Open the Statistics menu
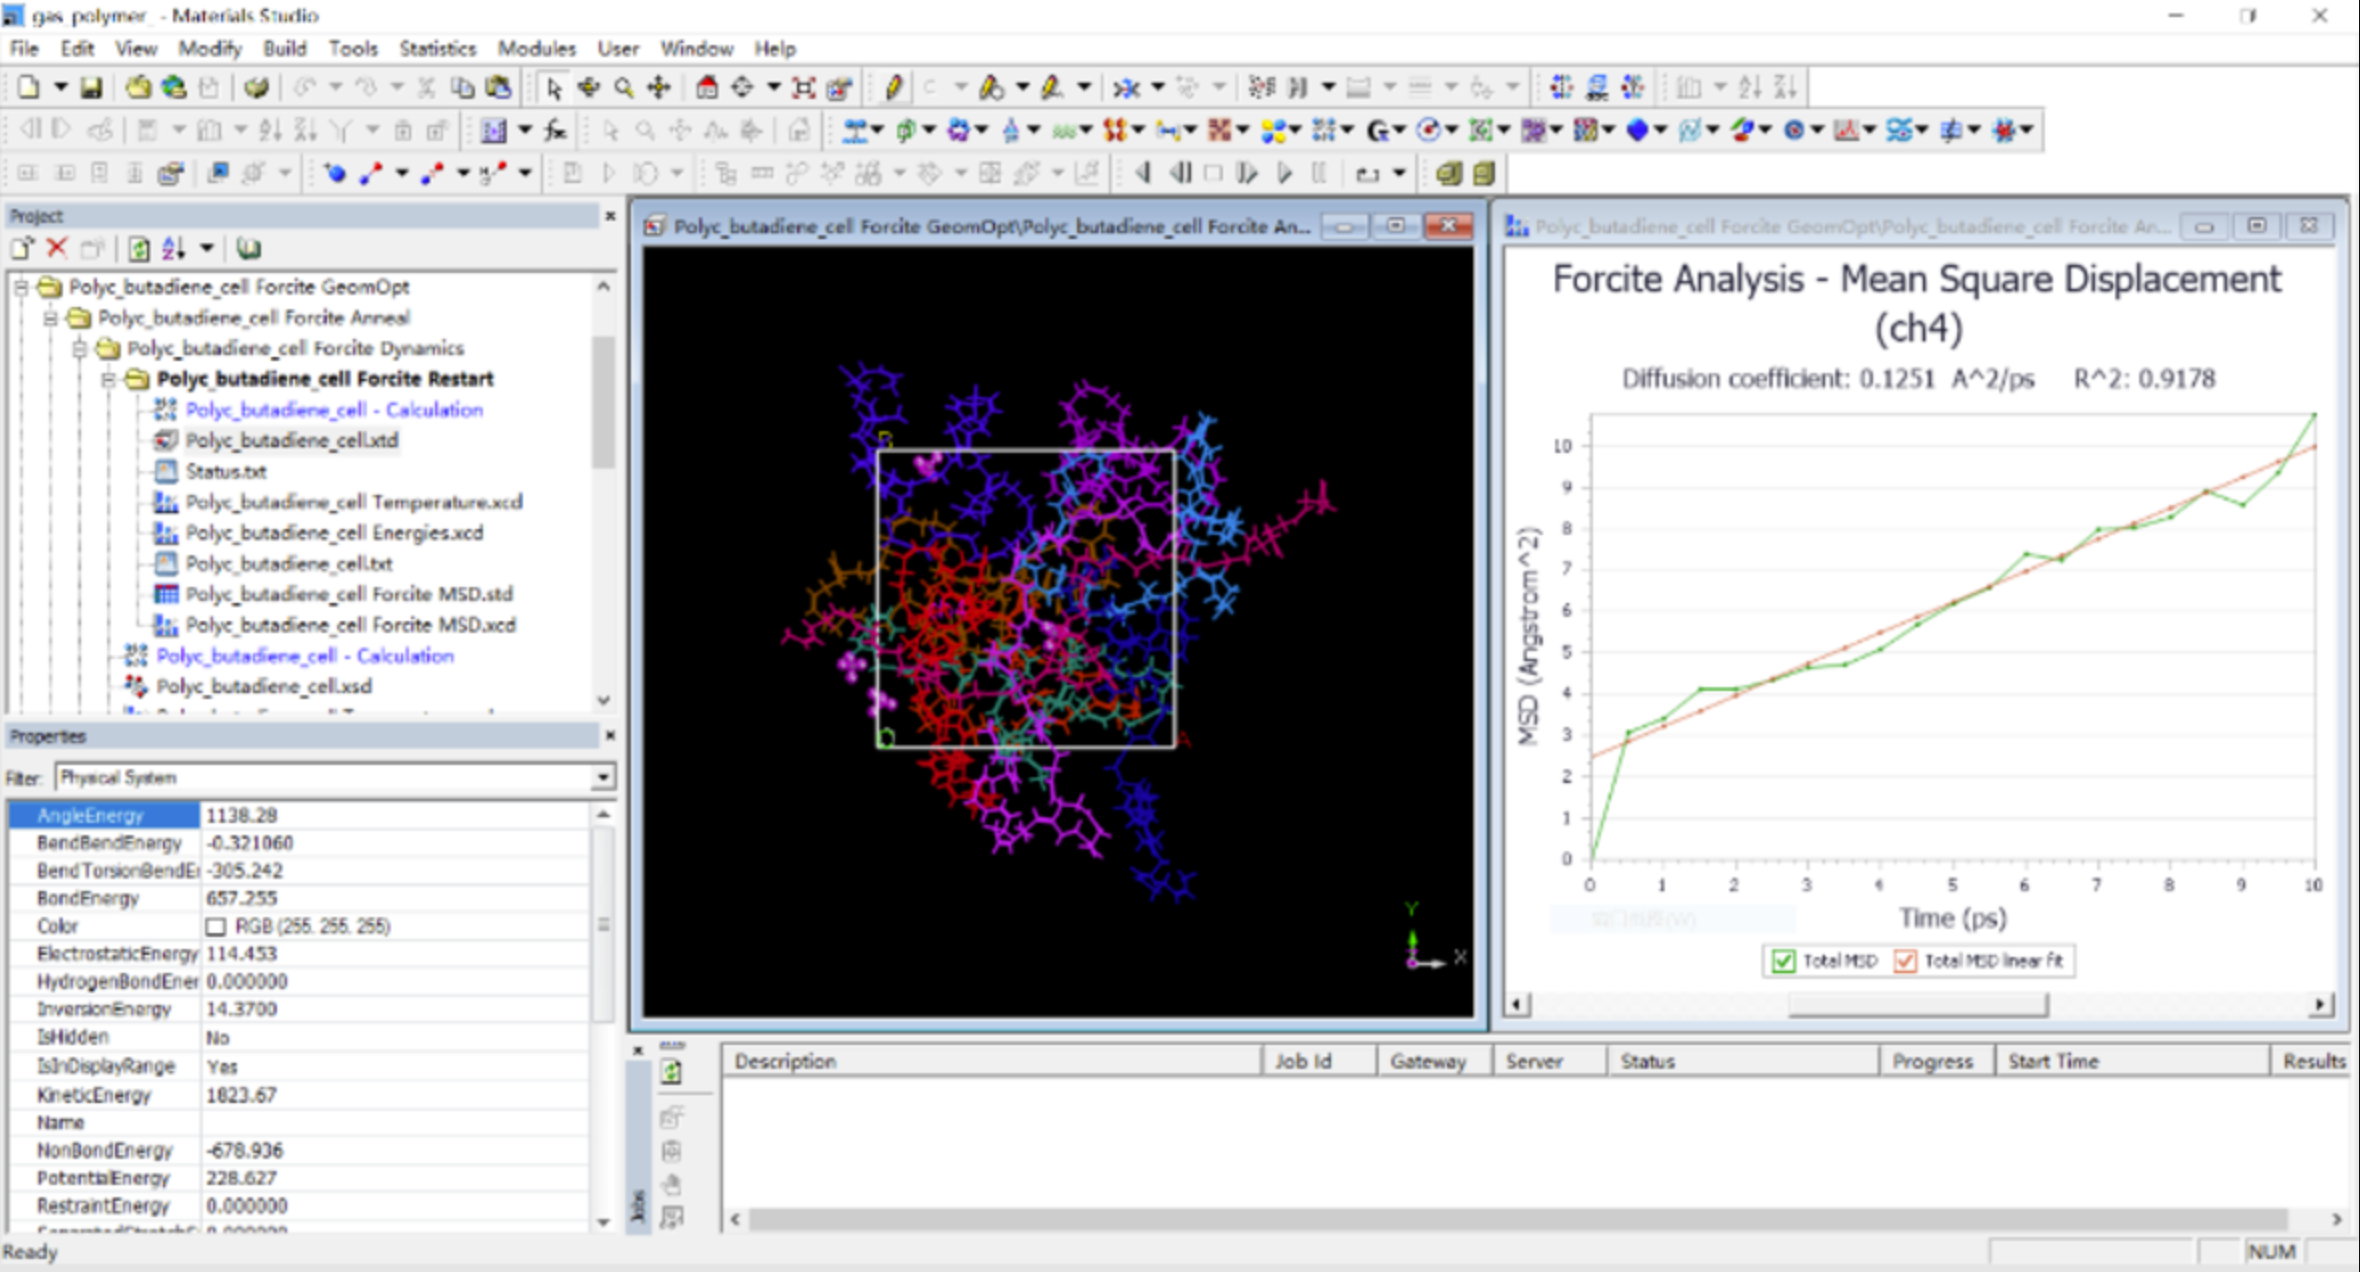Viewport: 2360px width, 1272px height. tap(437, 48)
